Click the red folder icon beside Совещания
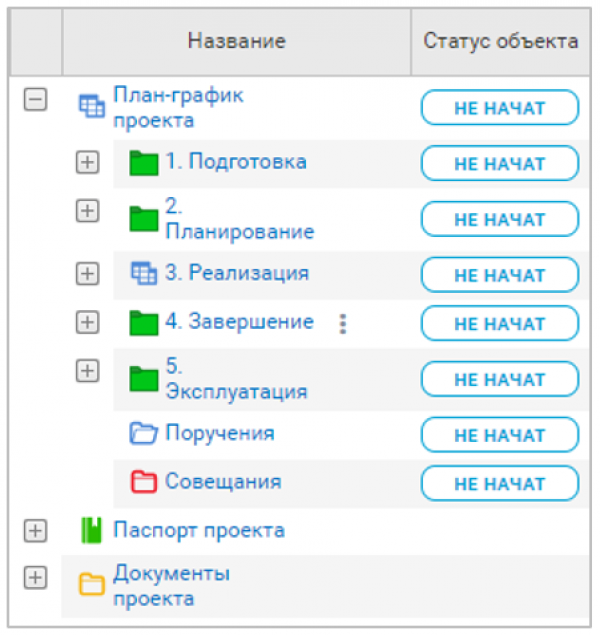 click(144, 482)
